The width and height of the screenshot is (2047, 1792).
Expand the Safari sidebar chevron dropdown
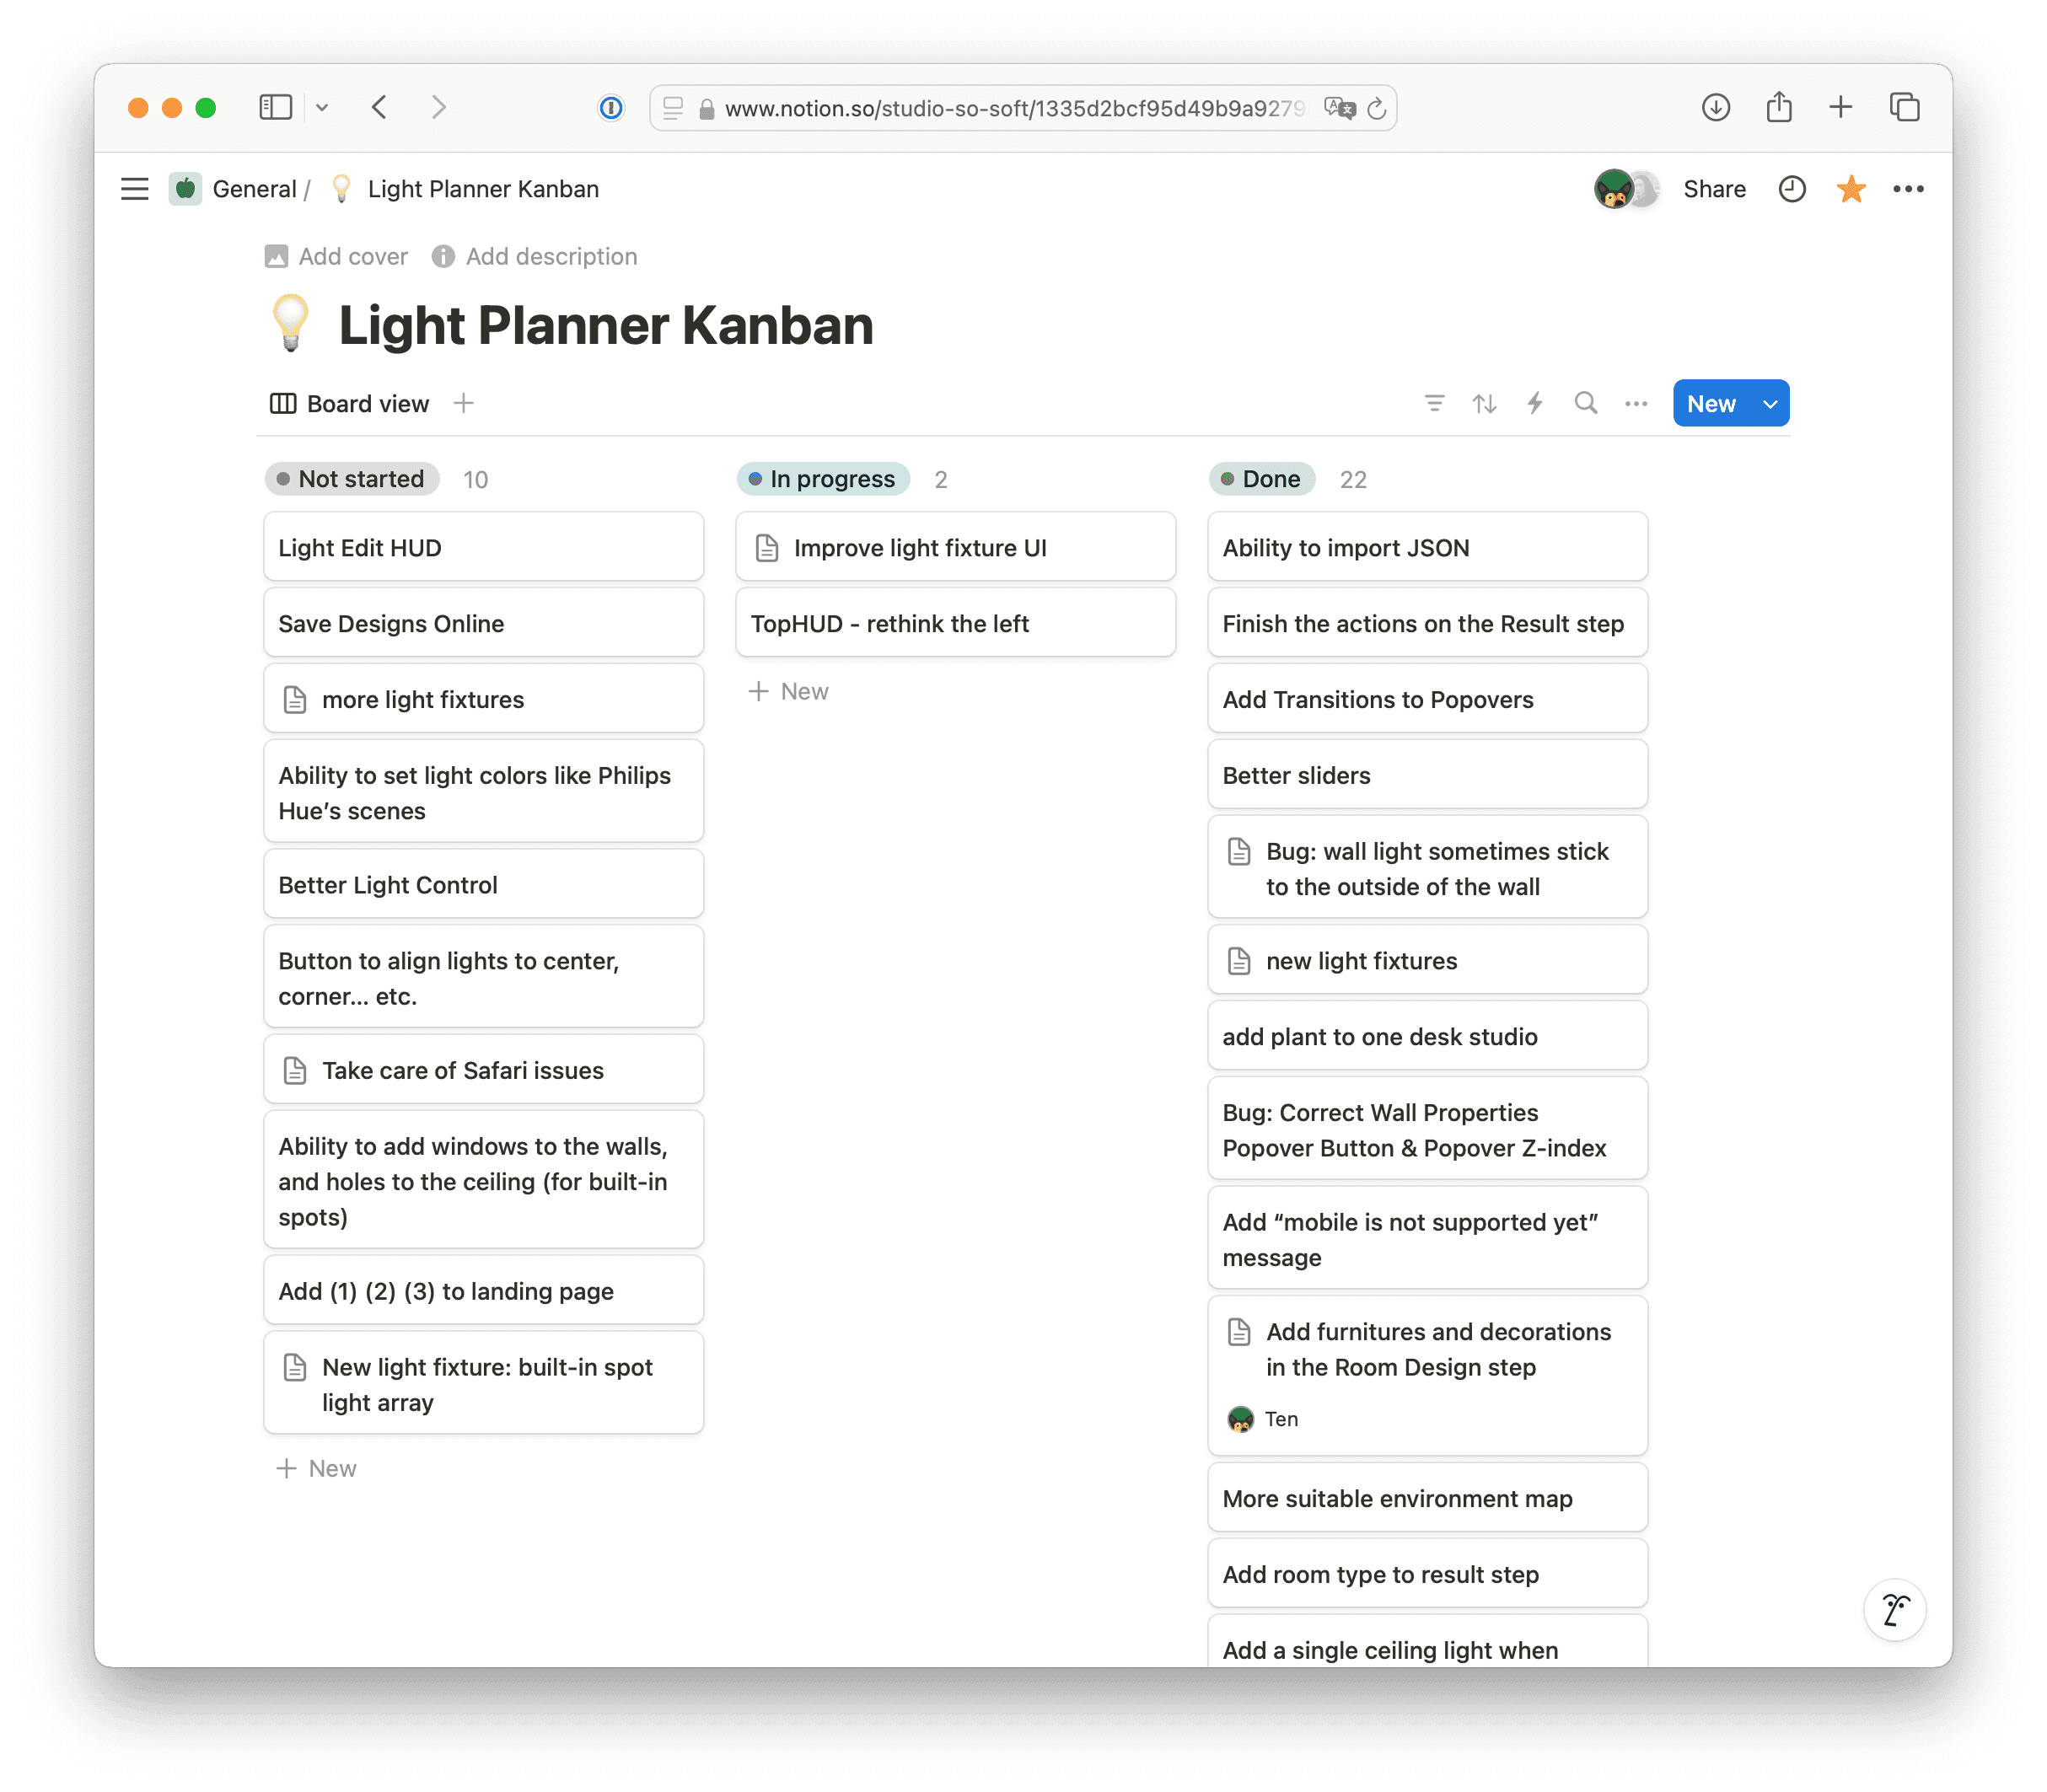click(322, 107)
